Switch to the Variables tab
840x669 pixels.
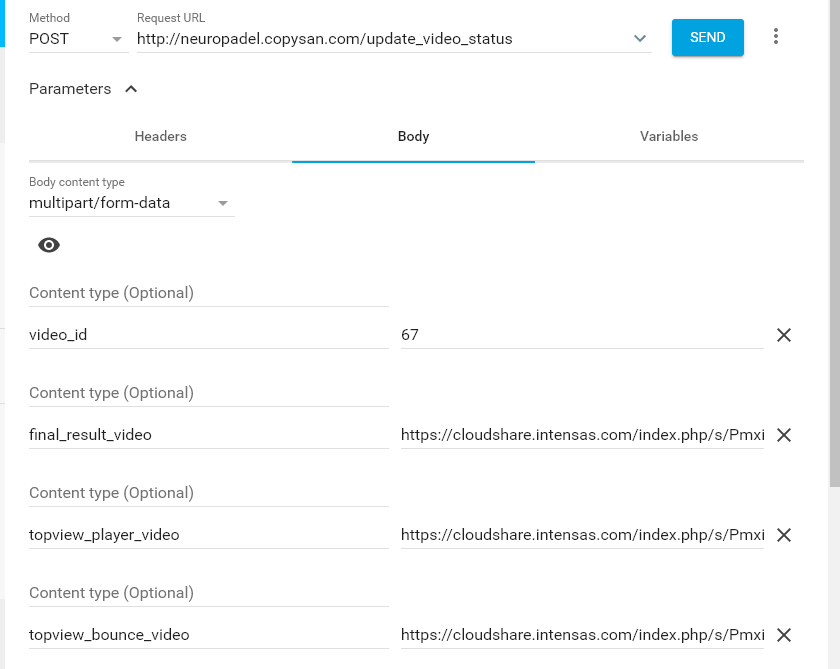pyautogui.click(x=669, y=136)
